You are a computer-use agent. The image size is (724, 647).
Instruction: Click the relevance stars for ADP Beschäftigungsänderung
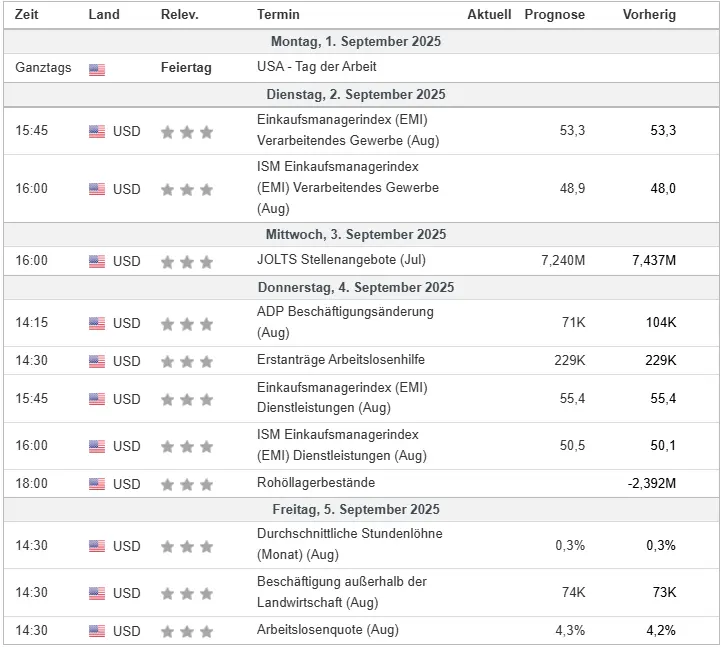pyautogui.click(x=187, y=324)
